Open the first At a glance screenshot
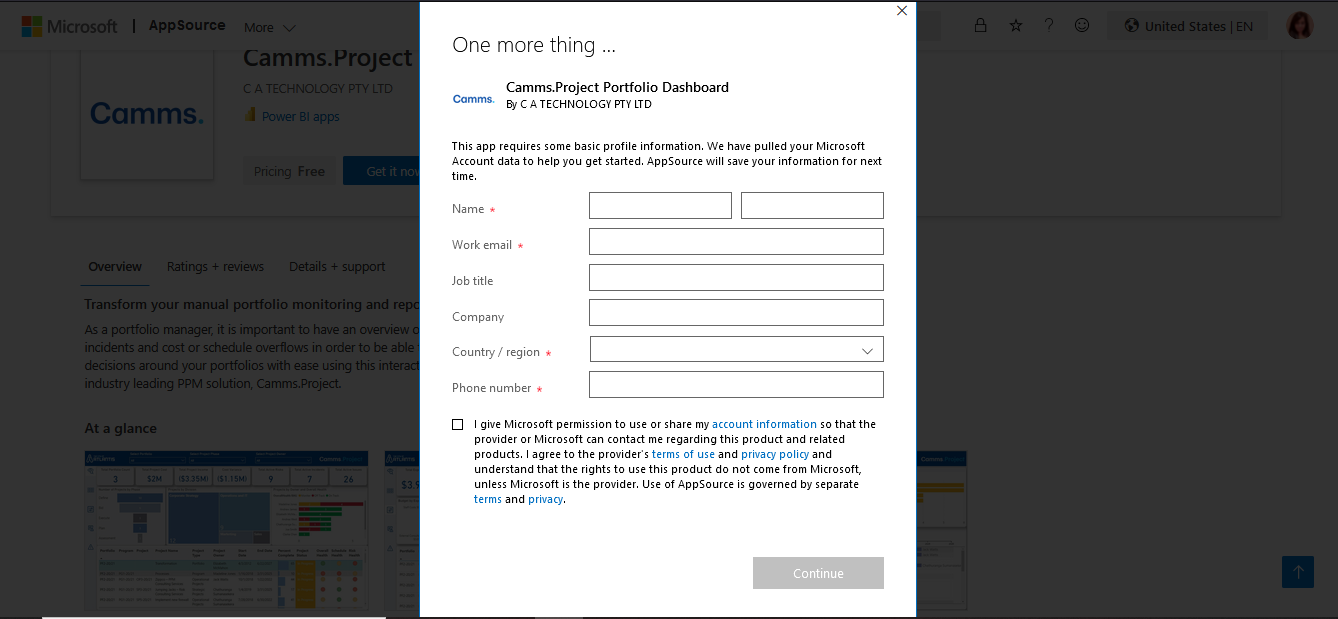 [226, 530]
